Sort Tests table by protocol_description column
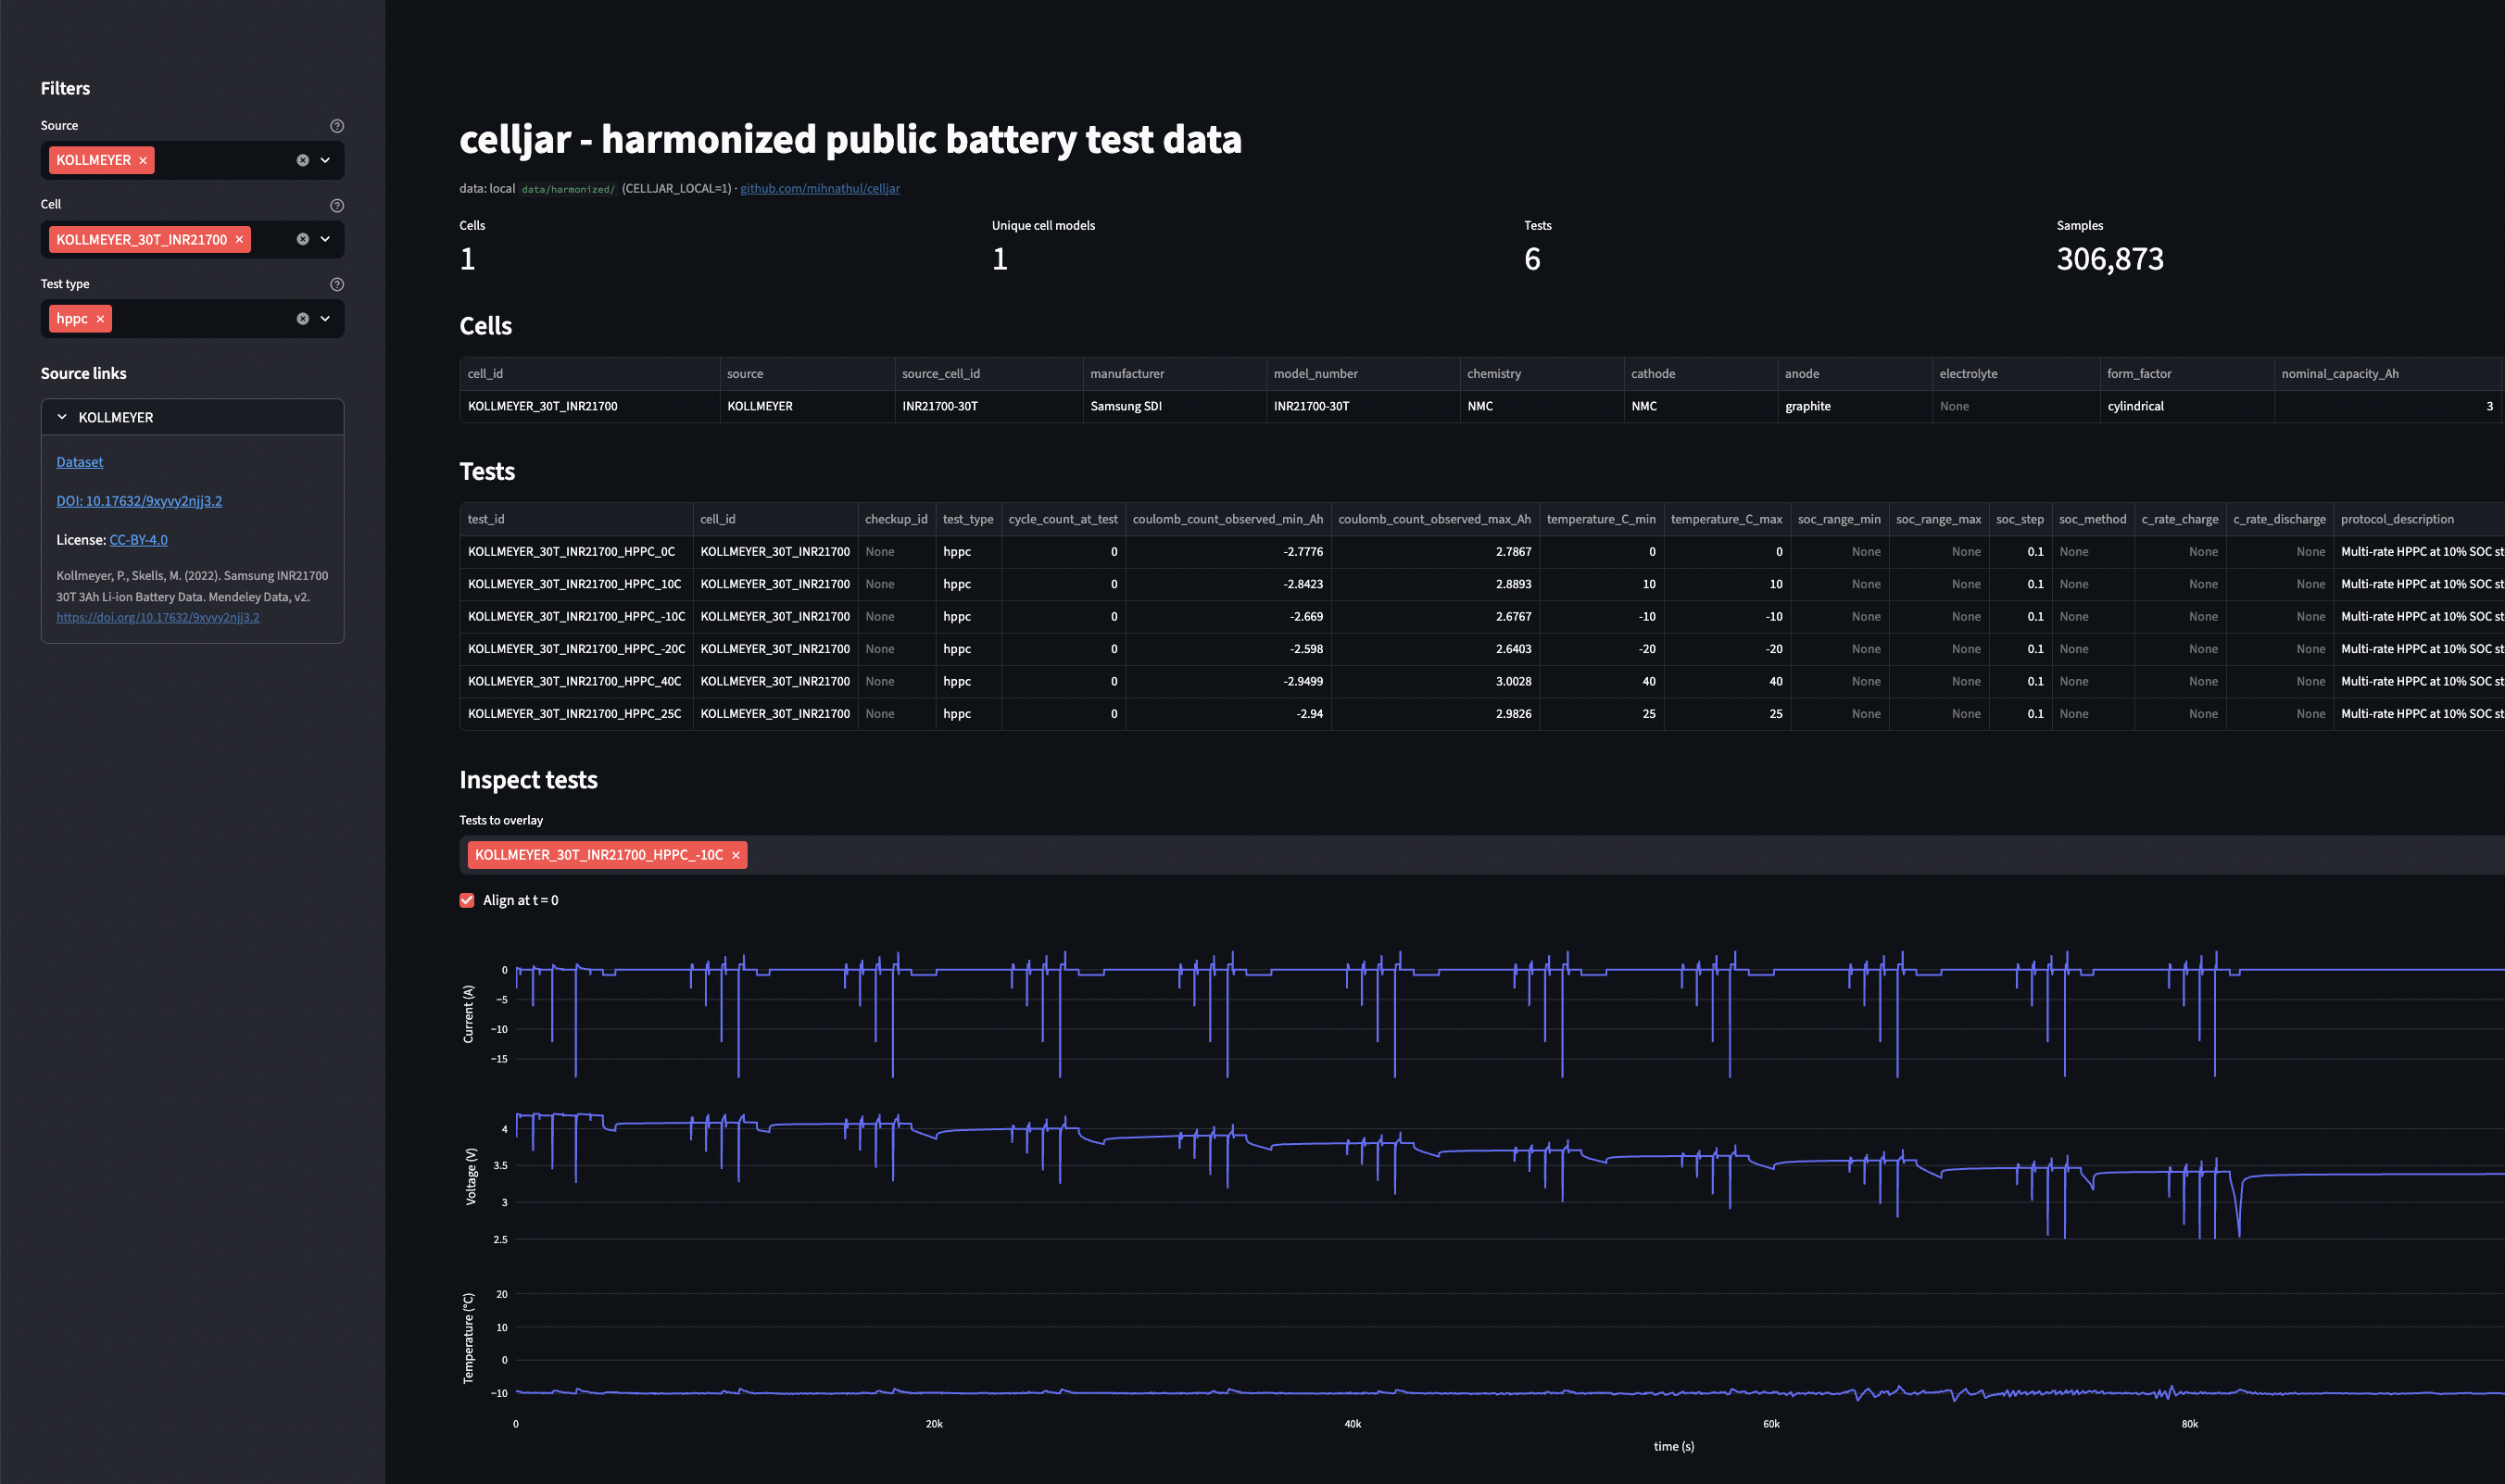 pyautogui.click(x=2418, y=519)
